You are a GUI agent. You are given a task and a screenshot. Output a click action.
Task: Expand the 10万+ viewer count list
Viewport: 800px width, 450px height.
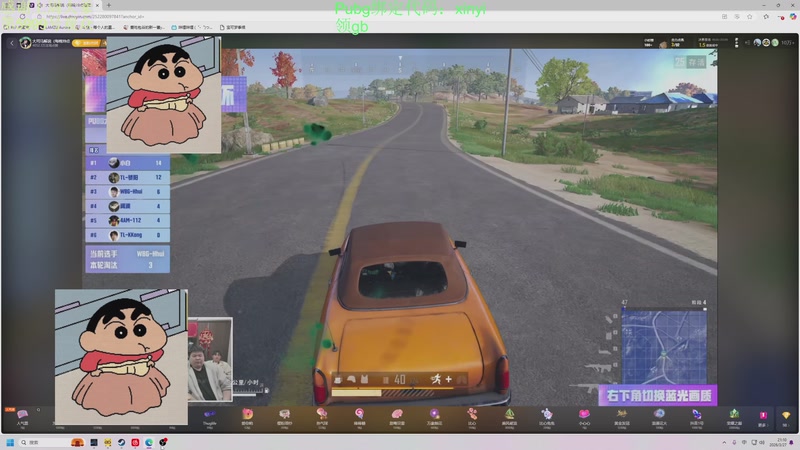(787, 43)
